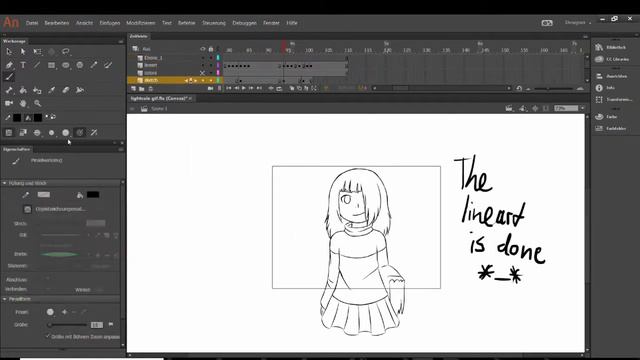Select the Eraser tool
The width and height of the screenshot is (640, 360).
(x=66, y=90)
